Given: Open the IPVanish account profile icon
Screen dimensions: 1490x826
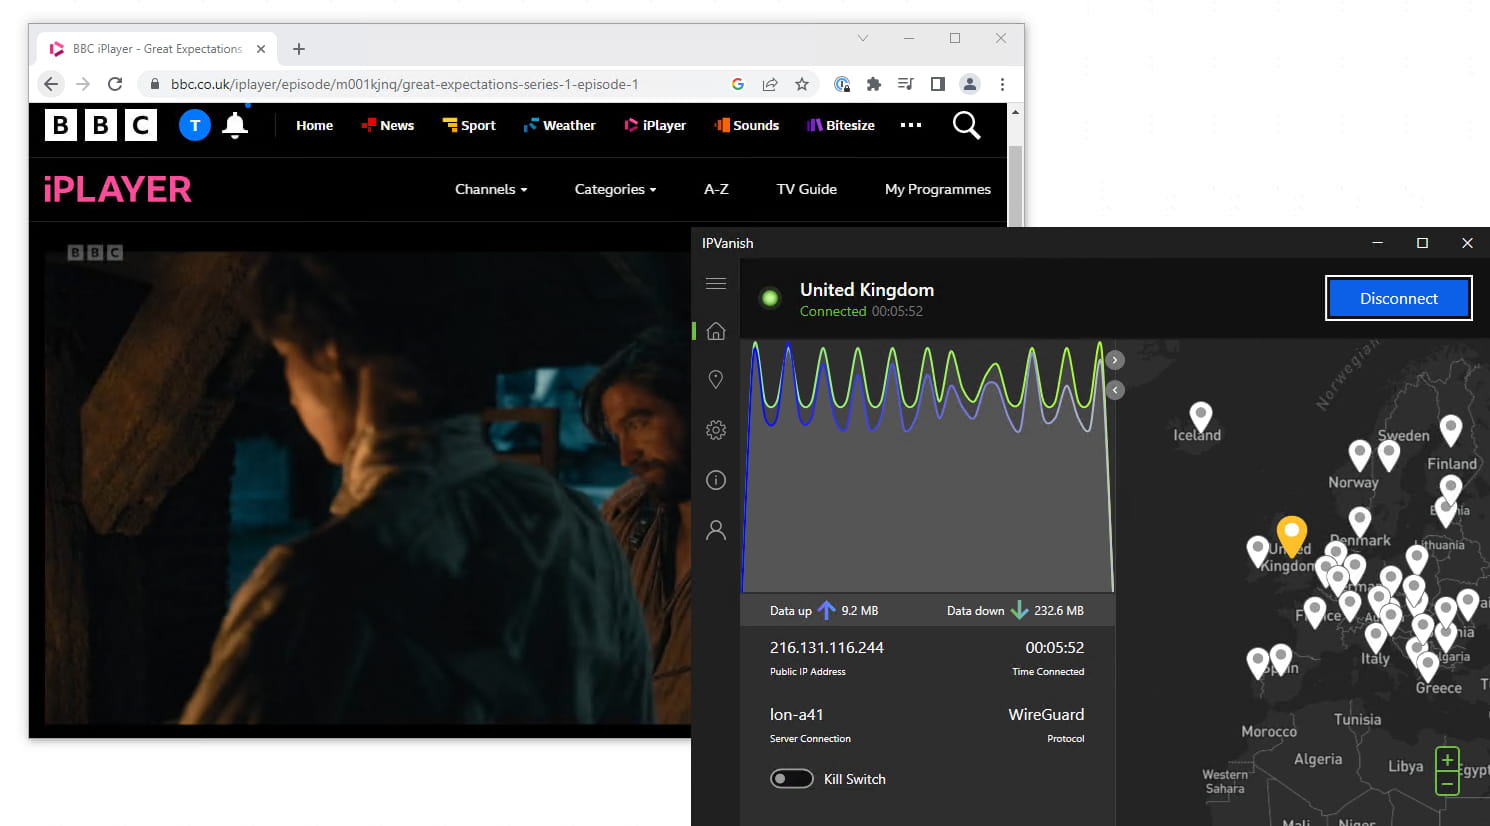Looking at the screenshot, I should point(715,529).
